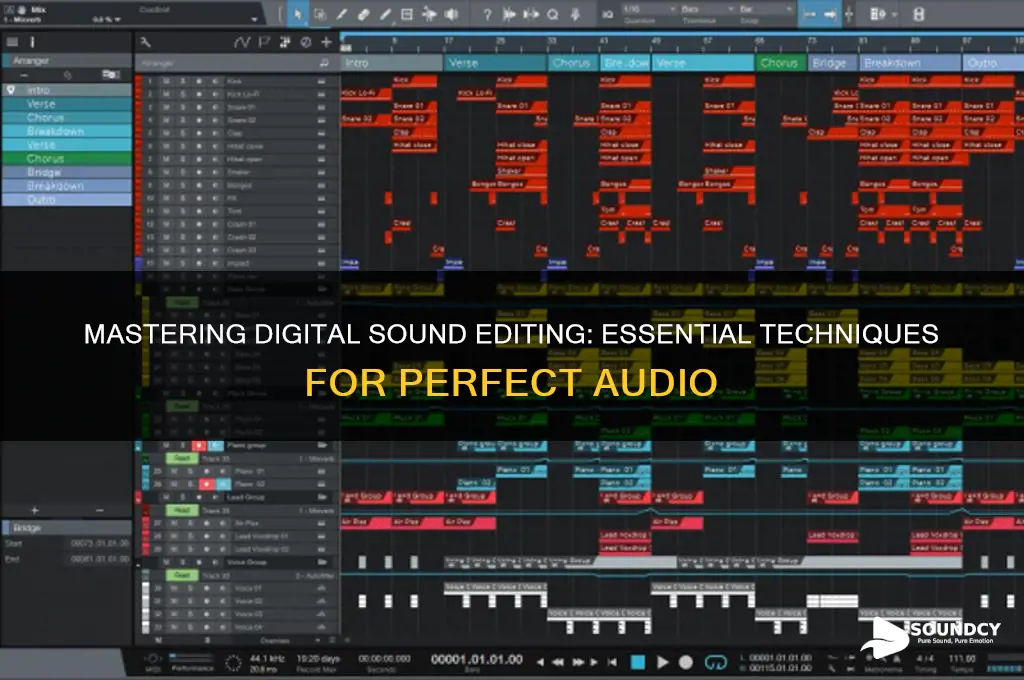
Task: Open the Snap mode dropdown
Action: [766, 9]
